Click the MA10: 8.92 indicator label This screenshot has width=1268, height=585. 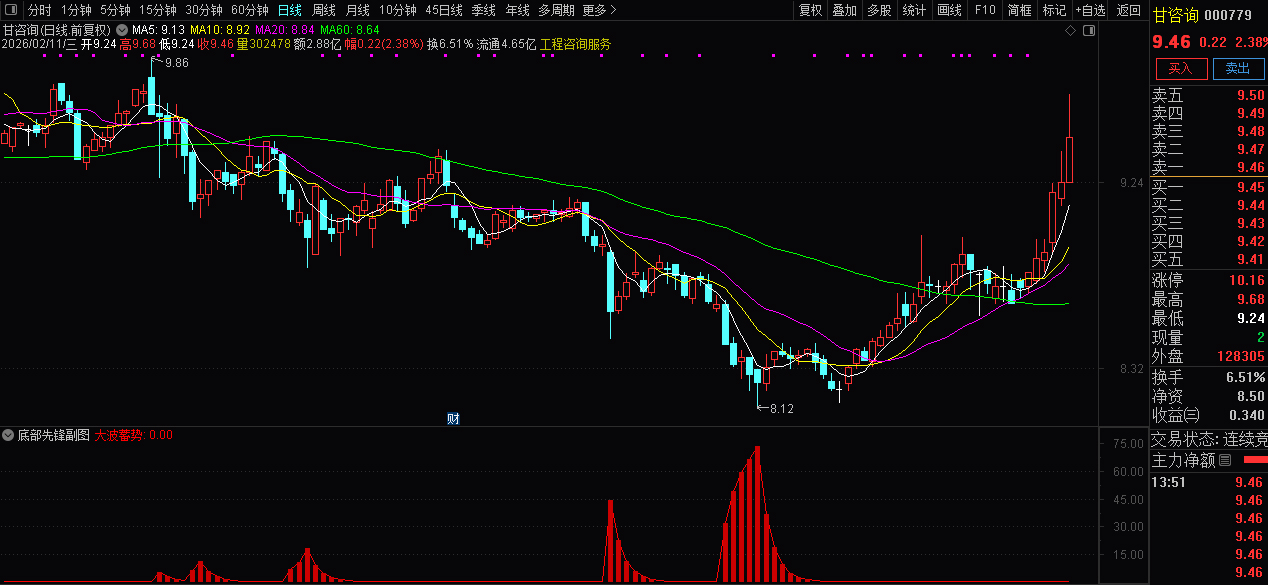(220, 30)
